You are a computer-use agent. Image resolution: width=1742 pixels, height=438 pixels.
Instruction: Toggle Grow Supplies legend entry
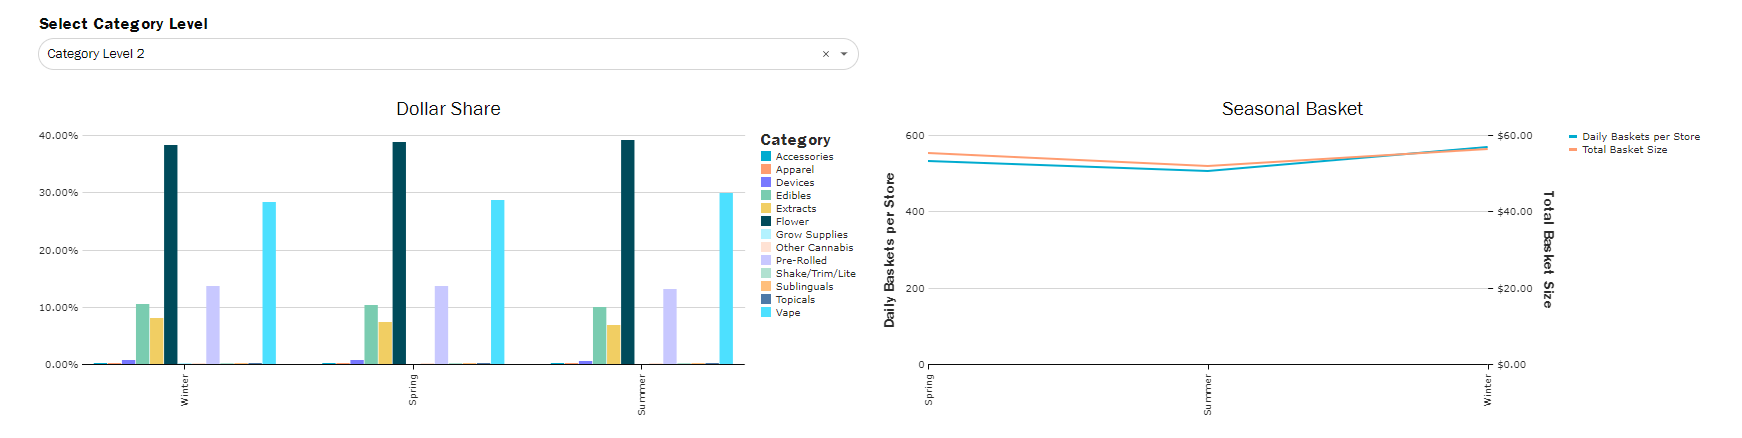point(811,235)
